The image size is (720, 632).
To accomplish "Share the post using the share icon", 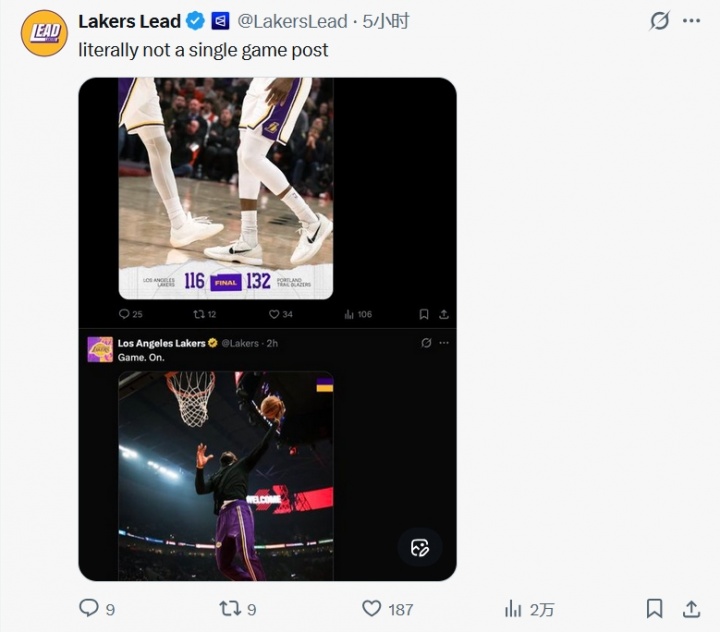I will [x=691, y=608].
